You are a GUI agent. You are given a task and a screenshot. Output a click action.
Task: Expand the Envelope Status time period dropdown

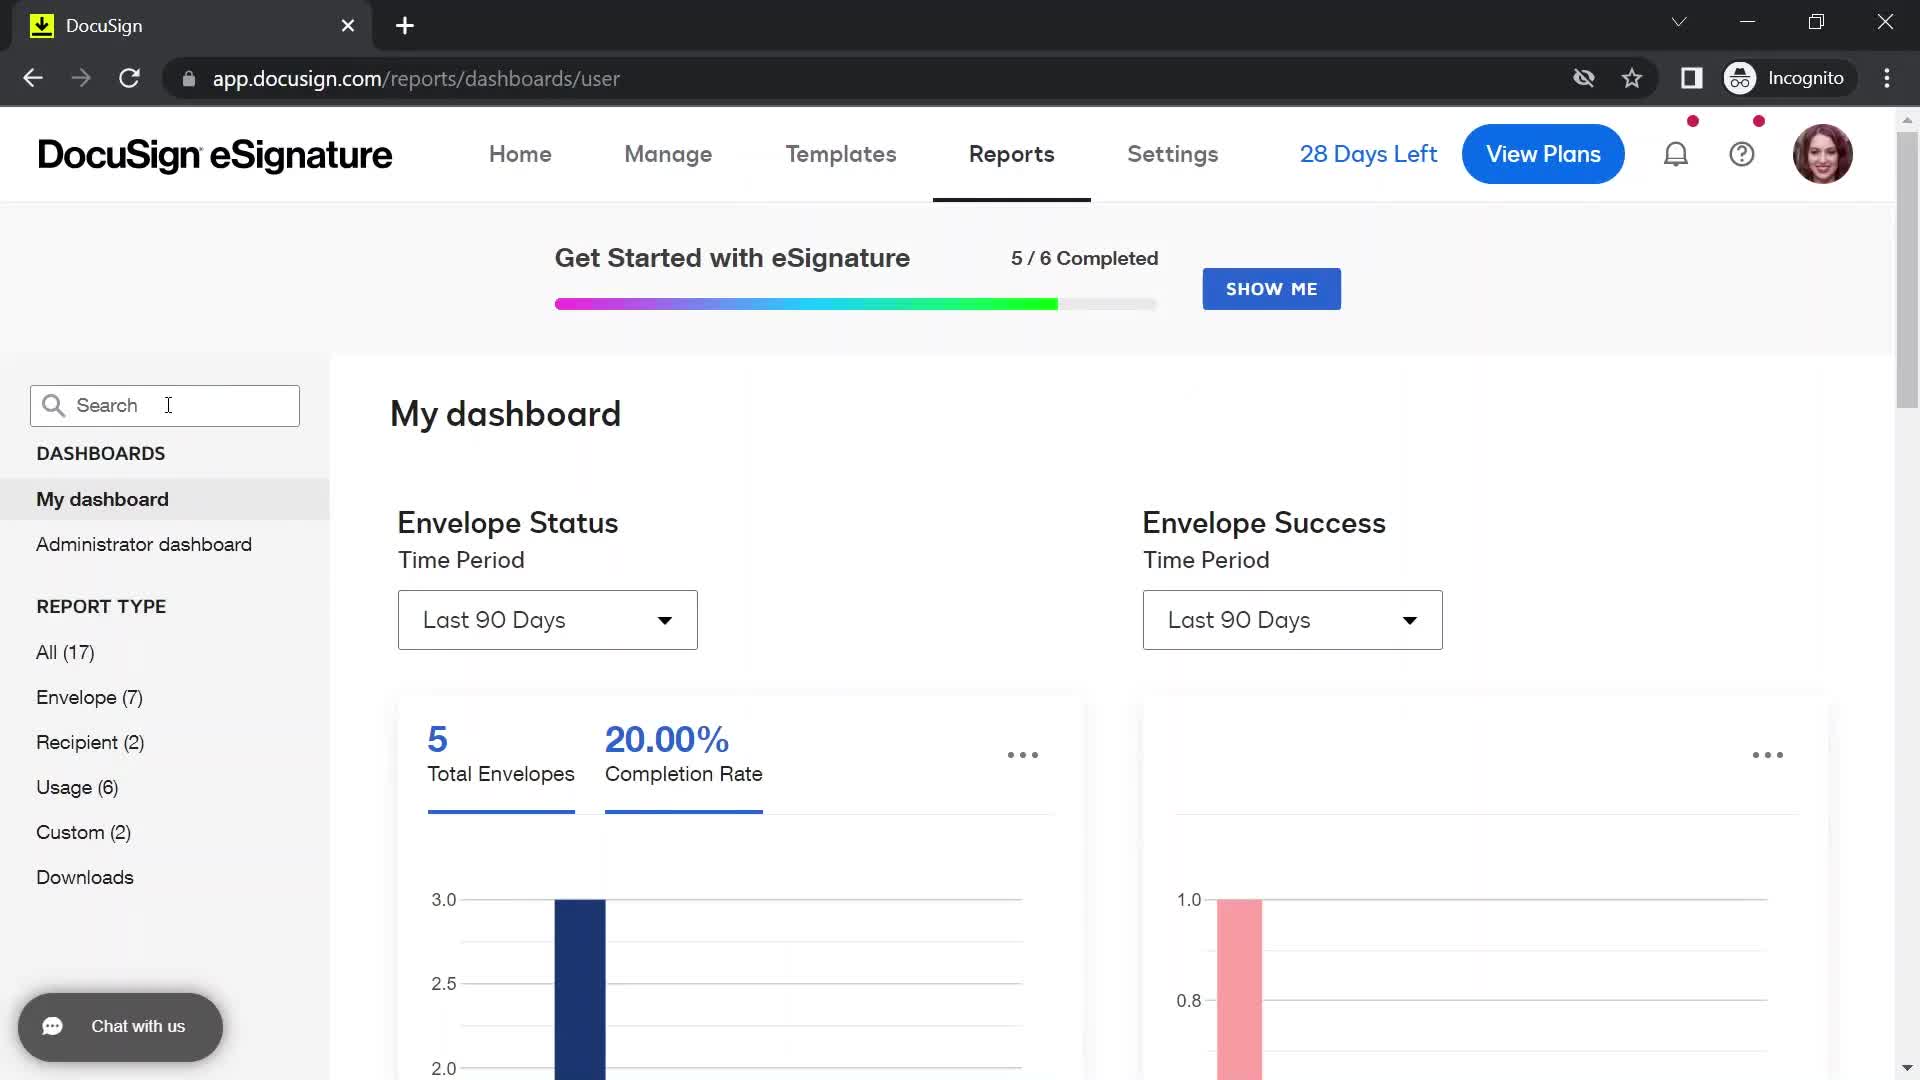(x=547, y=620)
